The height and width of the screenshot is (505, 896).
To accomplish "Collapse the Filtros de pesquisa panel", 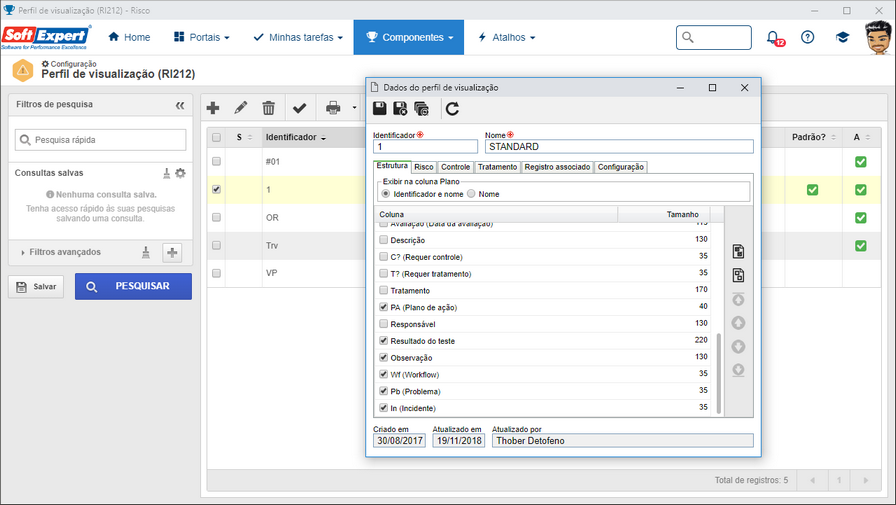I will [180, 105].
